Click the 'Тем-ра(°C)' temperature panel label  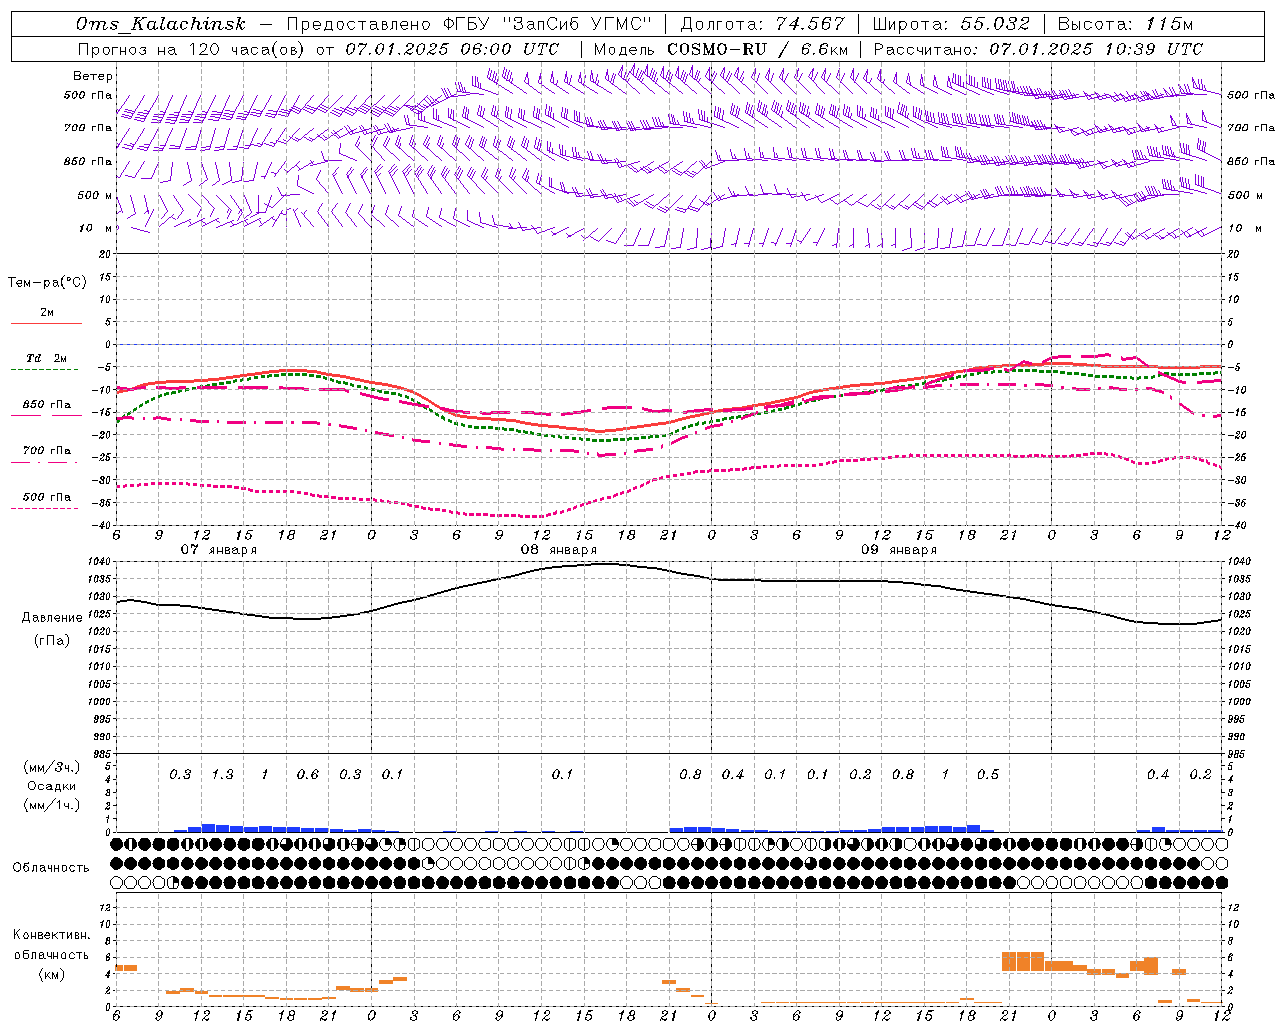coord(47,283)
